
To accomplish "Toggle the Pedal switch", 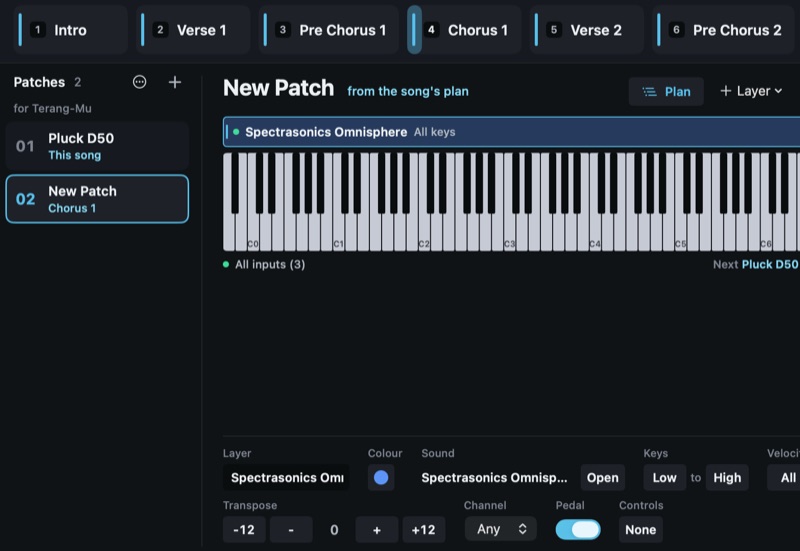I will pos(578,530).
